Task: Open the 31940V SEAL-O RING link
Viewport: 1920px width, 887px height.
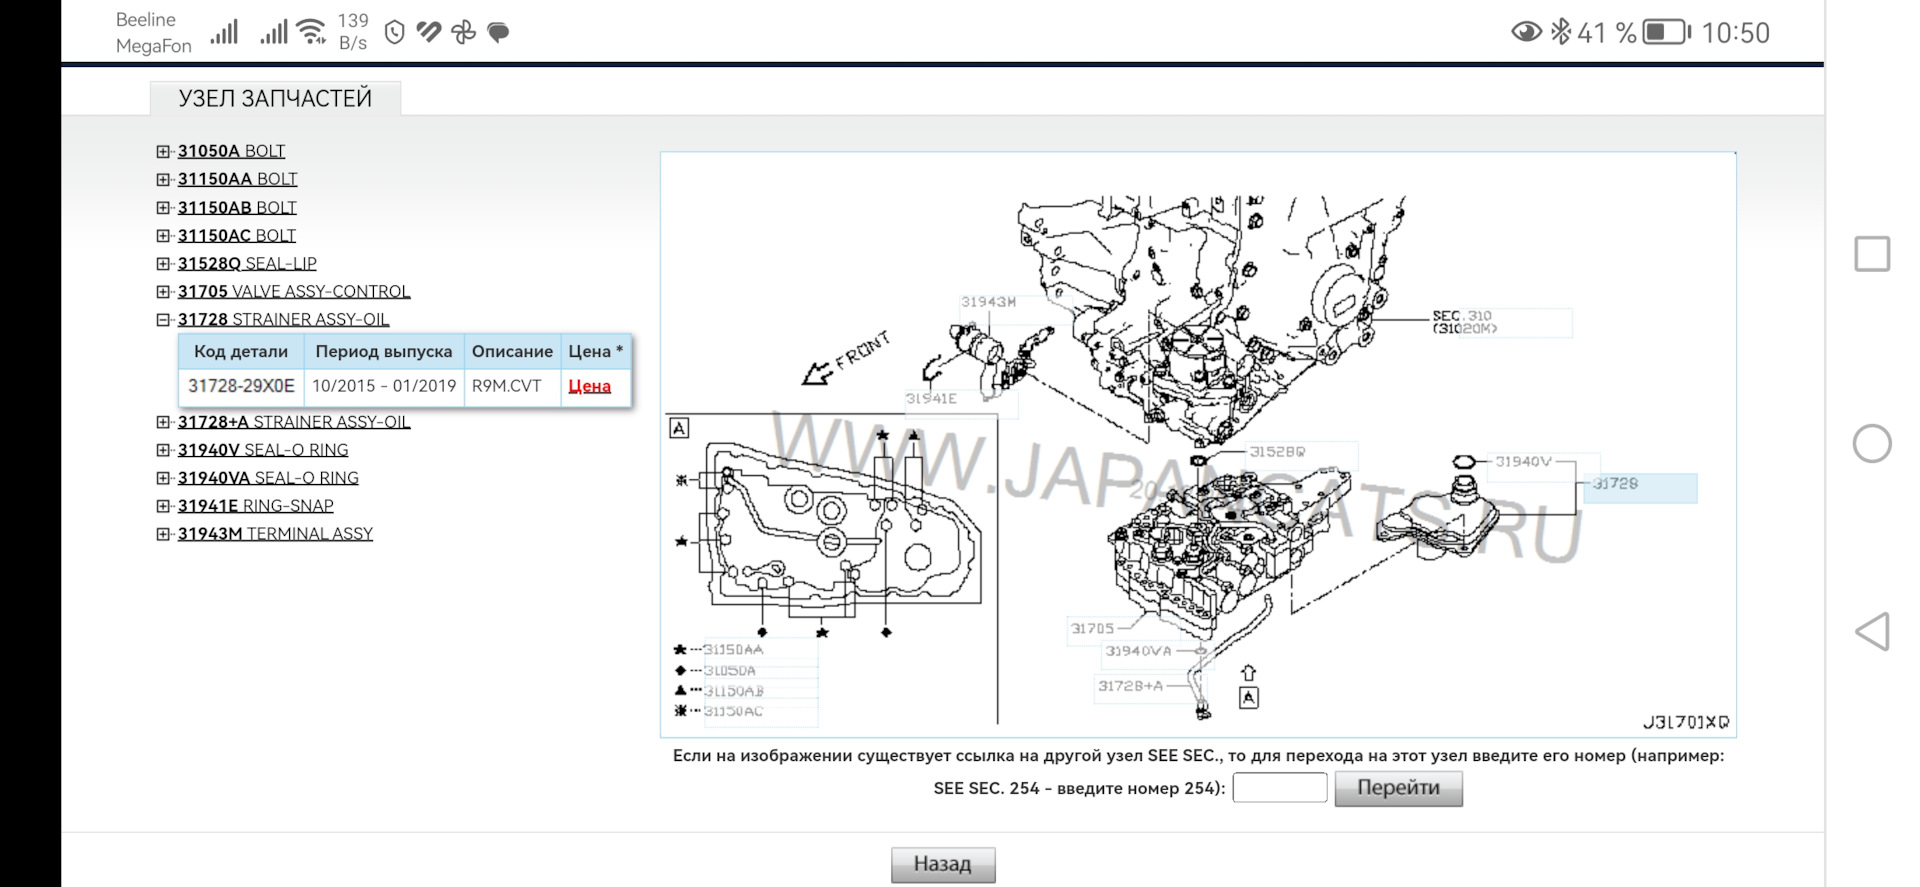Action: pos(263,449)
